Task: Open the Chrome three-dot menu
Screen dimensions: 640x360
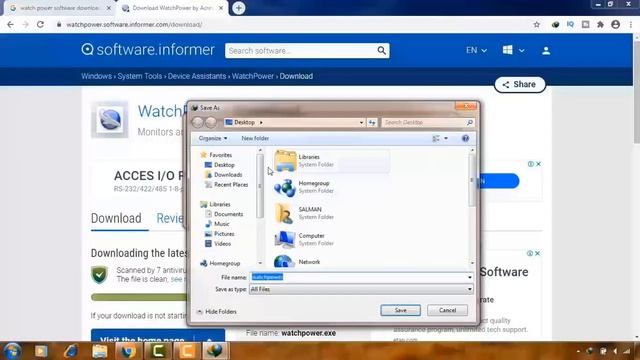Action: click(x=631, y=24)
